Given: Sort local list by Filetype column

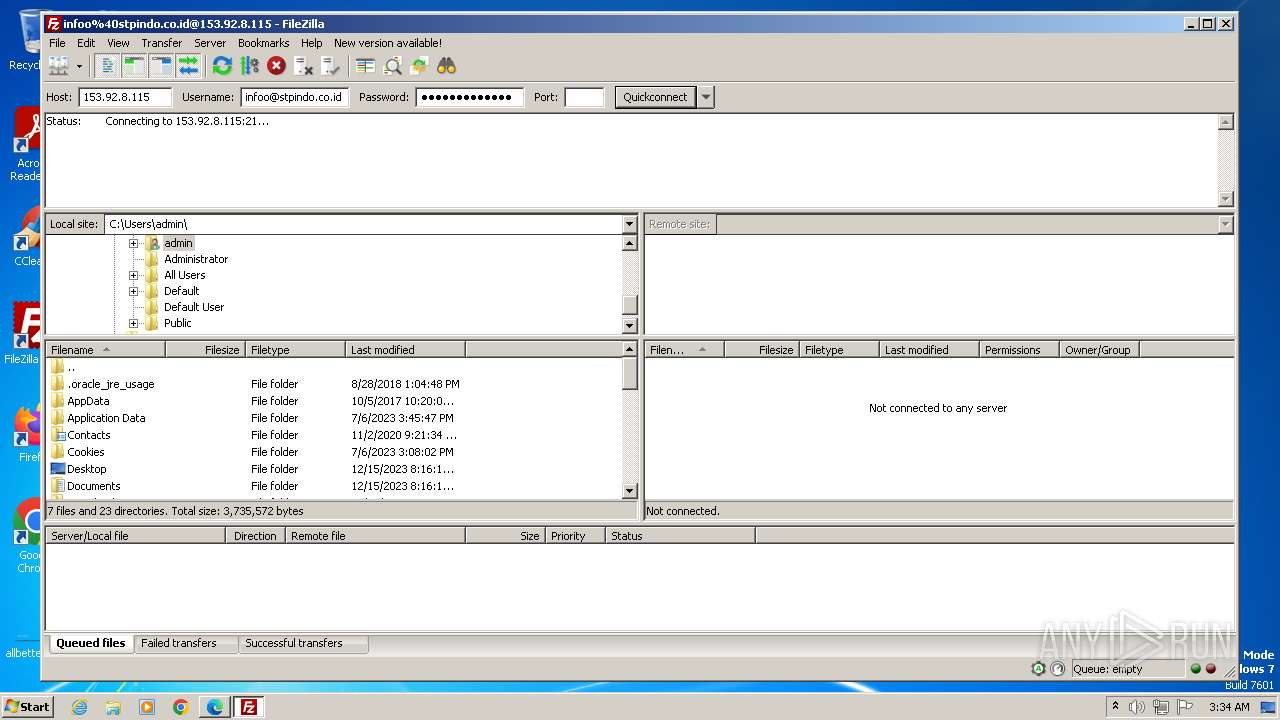Looking at the screenshot, I should 295,350.
